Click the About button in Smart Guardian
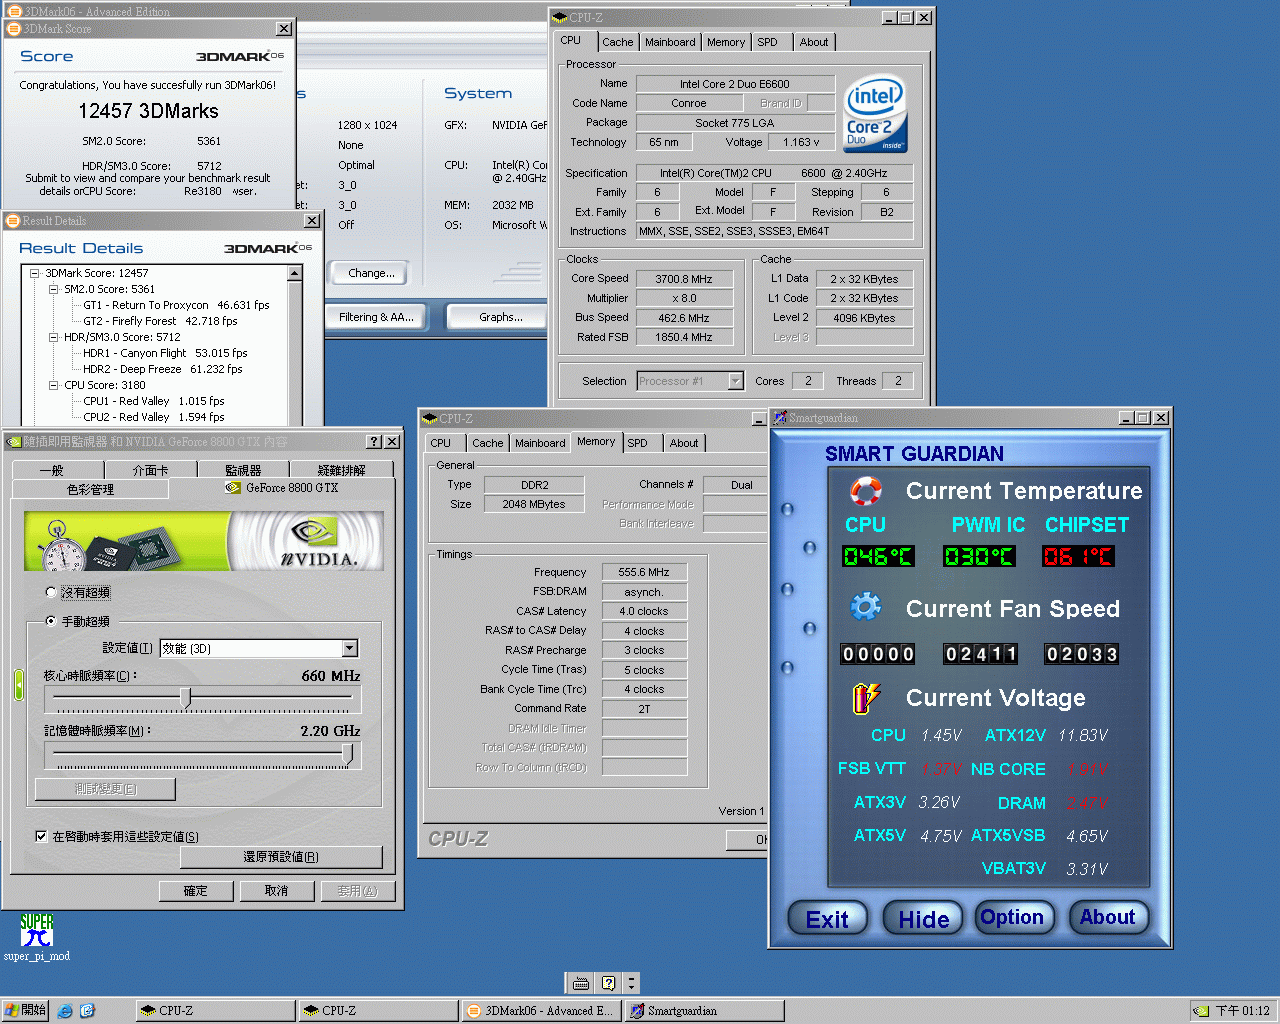The width and height of the screenshot is (1280, 1024). (1108, 917)
